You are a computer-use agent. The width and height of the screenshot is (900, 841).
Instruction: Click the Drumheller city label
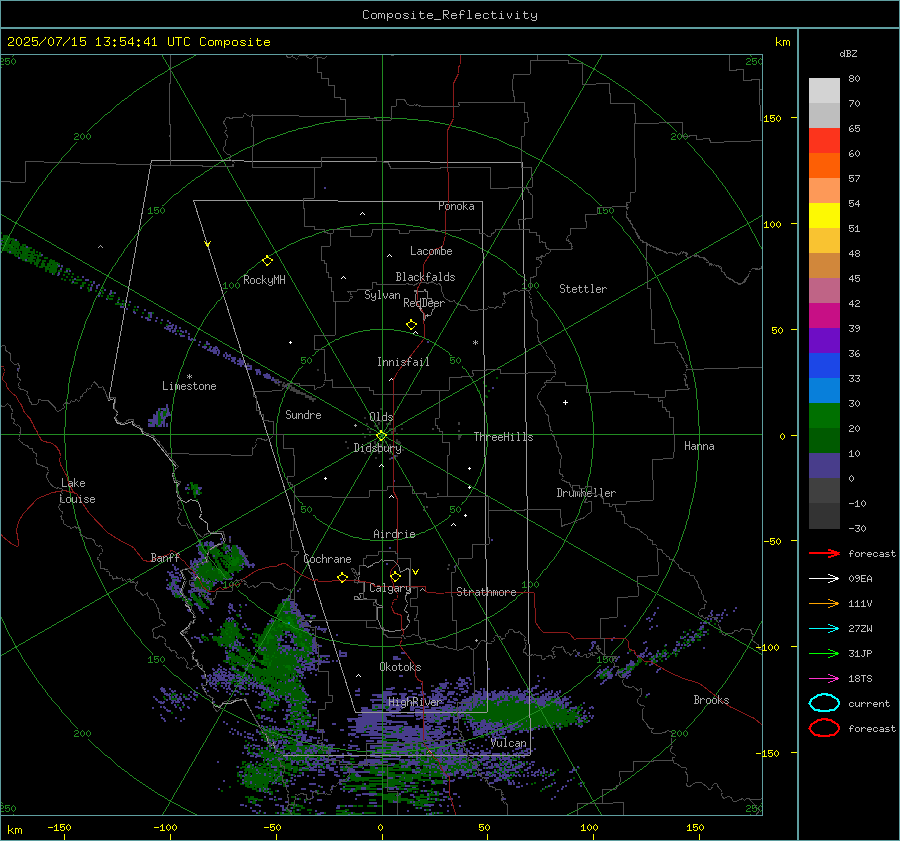[586, 493]
